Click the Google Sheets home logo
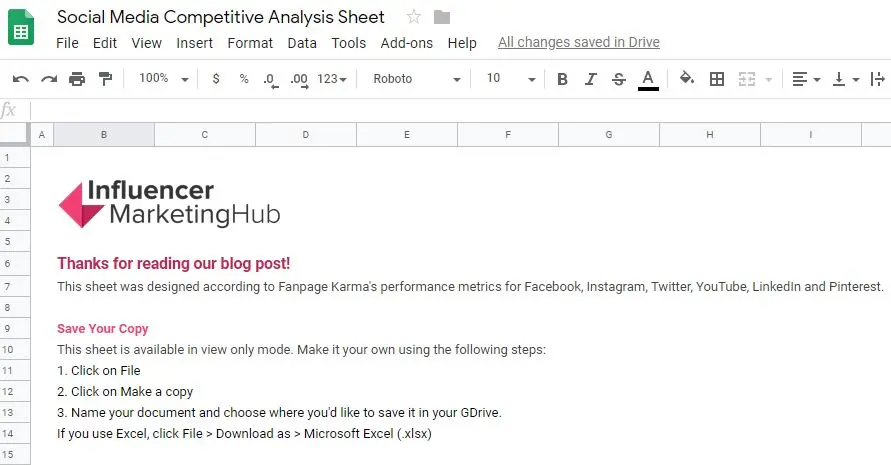Screen dimensions: 891x465 (22, 29)
